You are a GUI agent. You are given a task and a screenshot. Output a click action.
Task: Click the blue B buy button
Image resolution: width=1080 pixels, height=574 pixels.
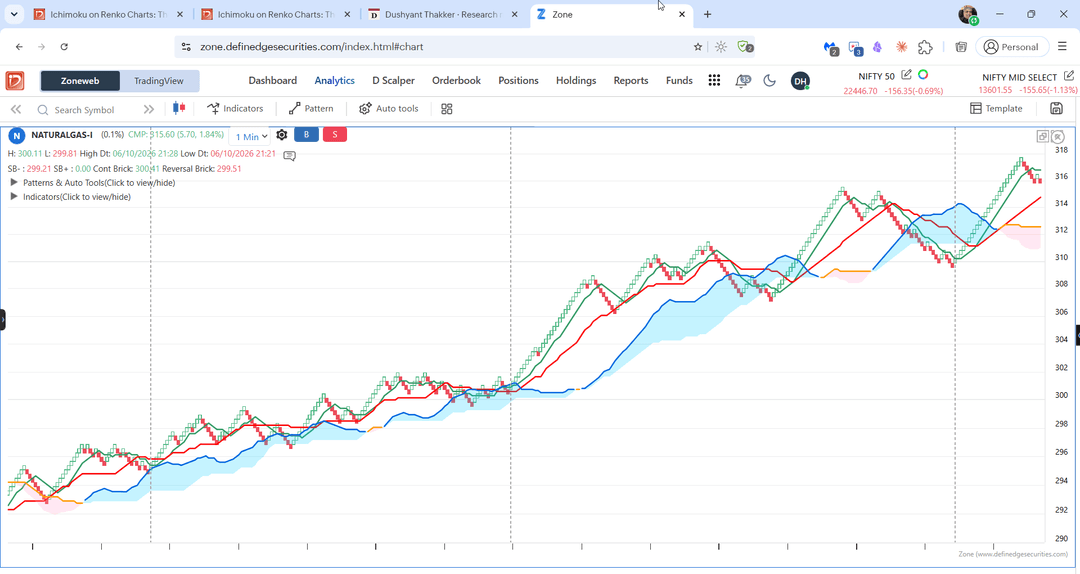click(x=307, y=134)
